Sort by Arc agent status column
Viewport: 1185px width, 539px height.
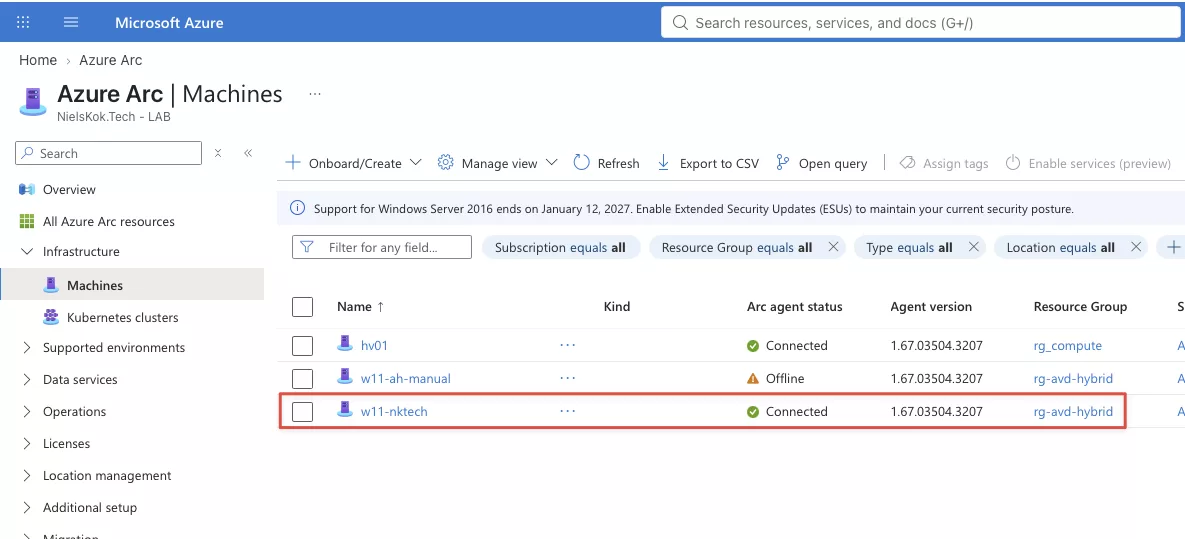click(794, 307)
